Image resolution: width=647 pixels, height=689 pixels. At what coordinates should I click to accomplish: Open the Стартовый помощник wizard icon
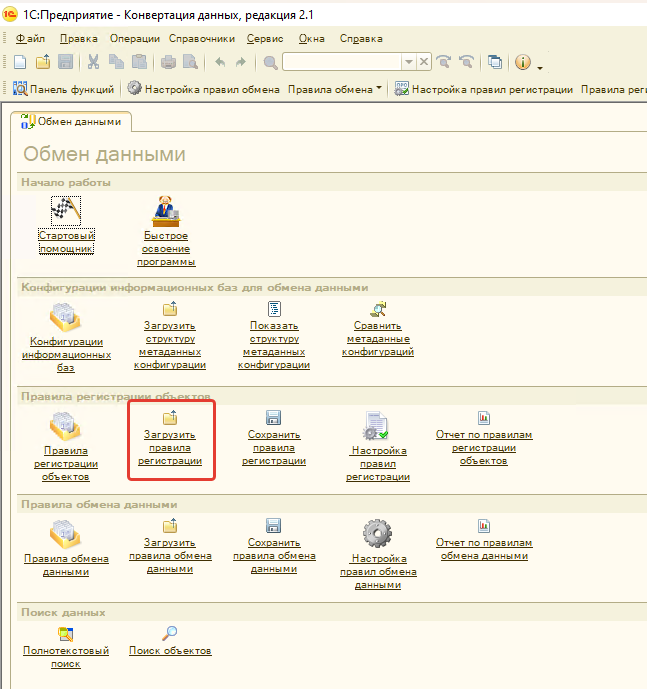point(65,210)
